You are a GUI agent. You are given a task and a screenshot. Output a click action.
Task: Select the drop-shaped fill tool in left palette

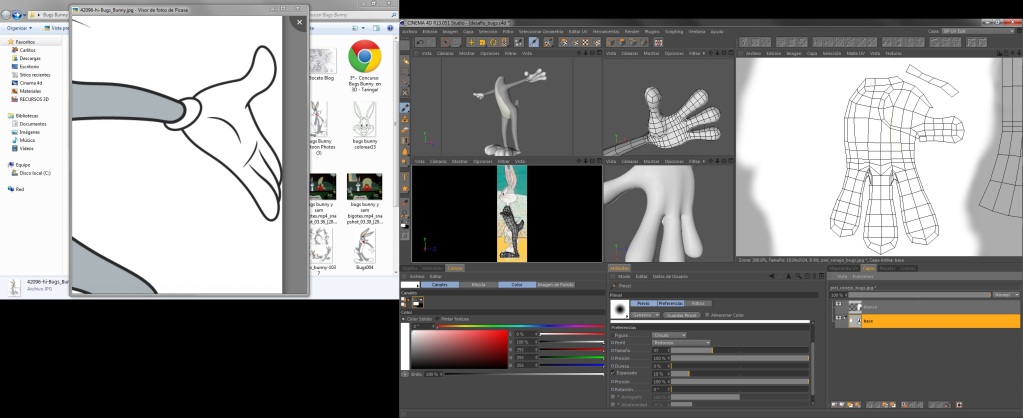pyautogui.click(x=405, y=151)
